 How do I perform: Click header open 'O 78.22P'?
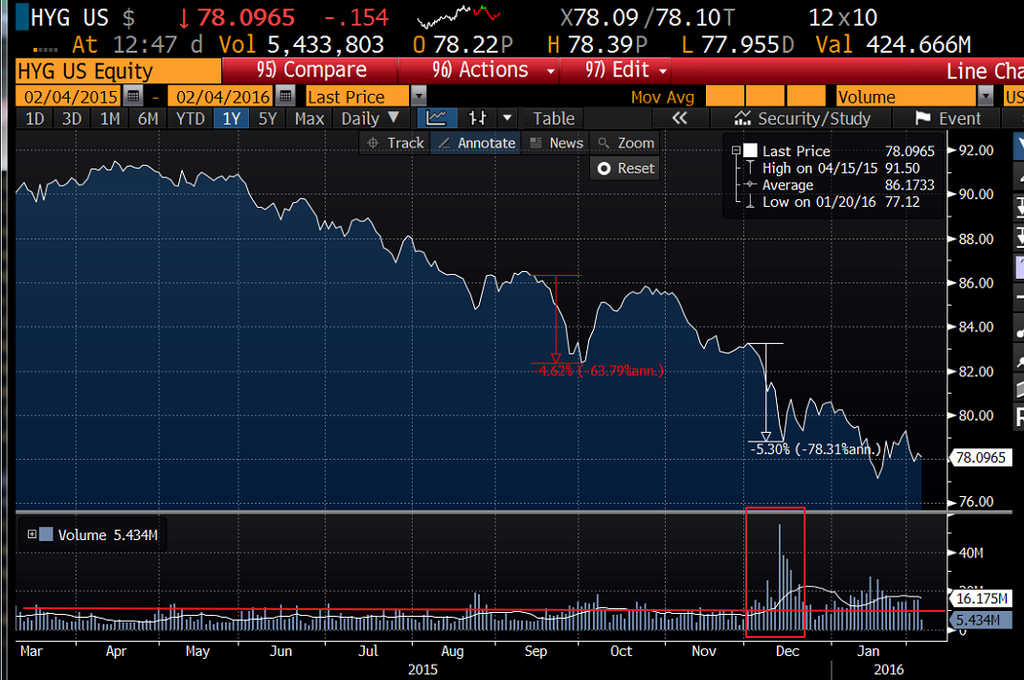click(463, 44)
